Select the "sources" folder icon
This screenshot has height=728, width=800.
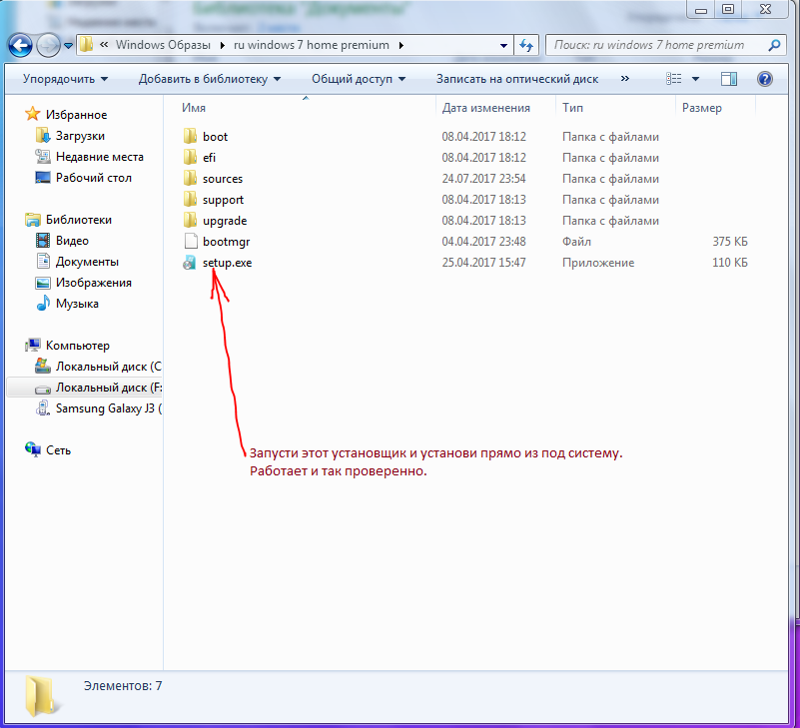(190, 178)
